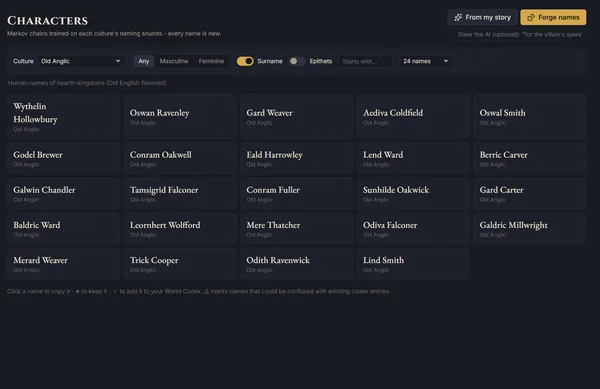The image size is (600, 389).
Task: Copy the name Sunhilde Oakwick
Action: pos(396,190)
